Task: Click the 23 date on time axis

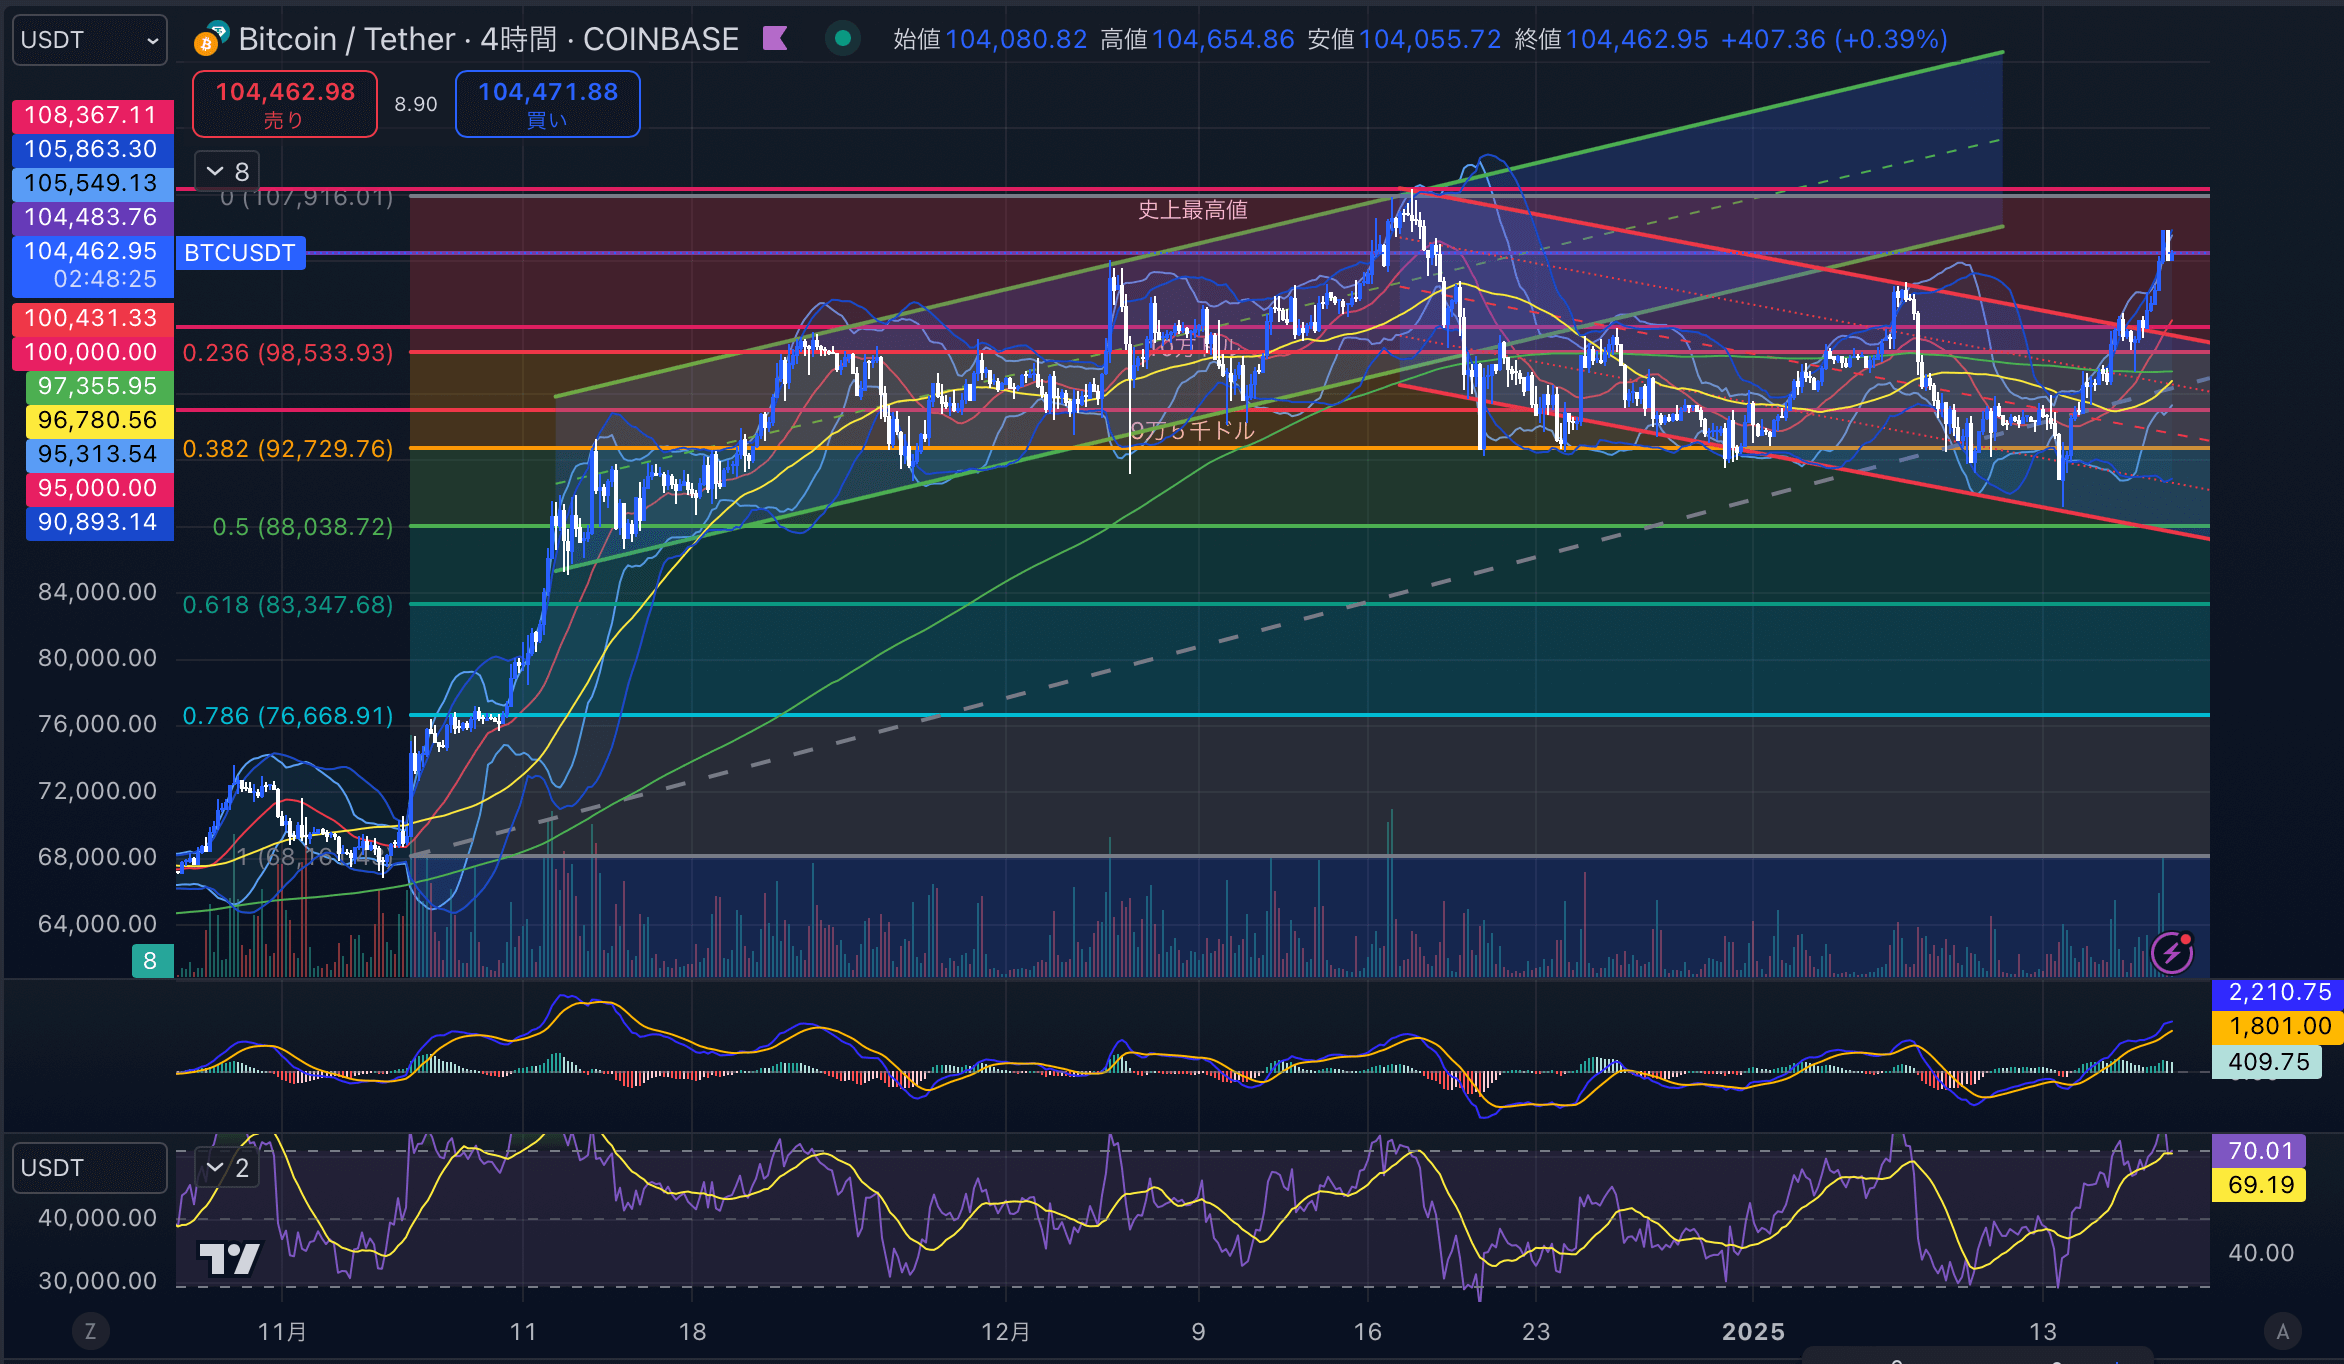Action: 1536,1332
